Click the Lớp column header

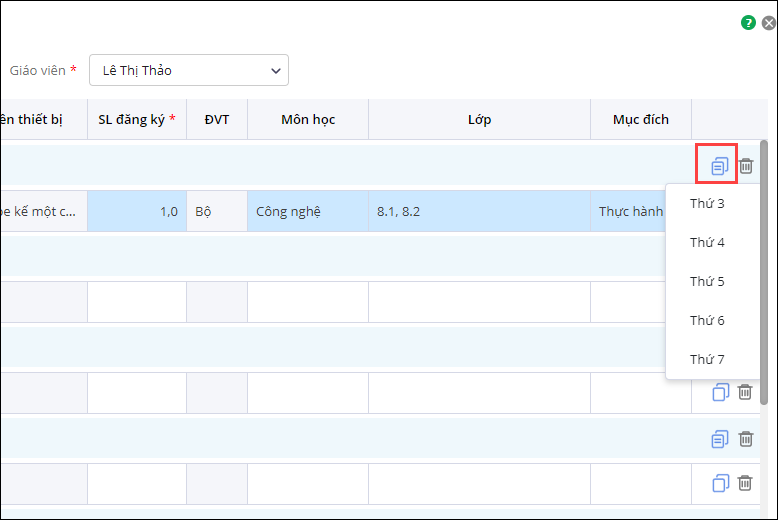point(479,120)
